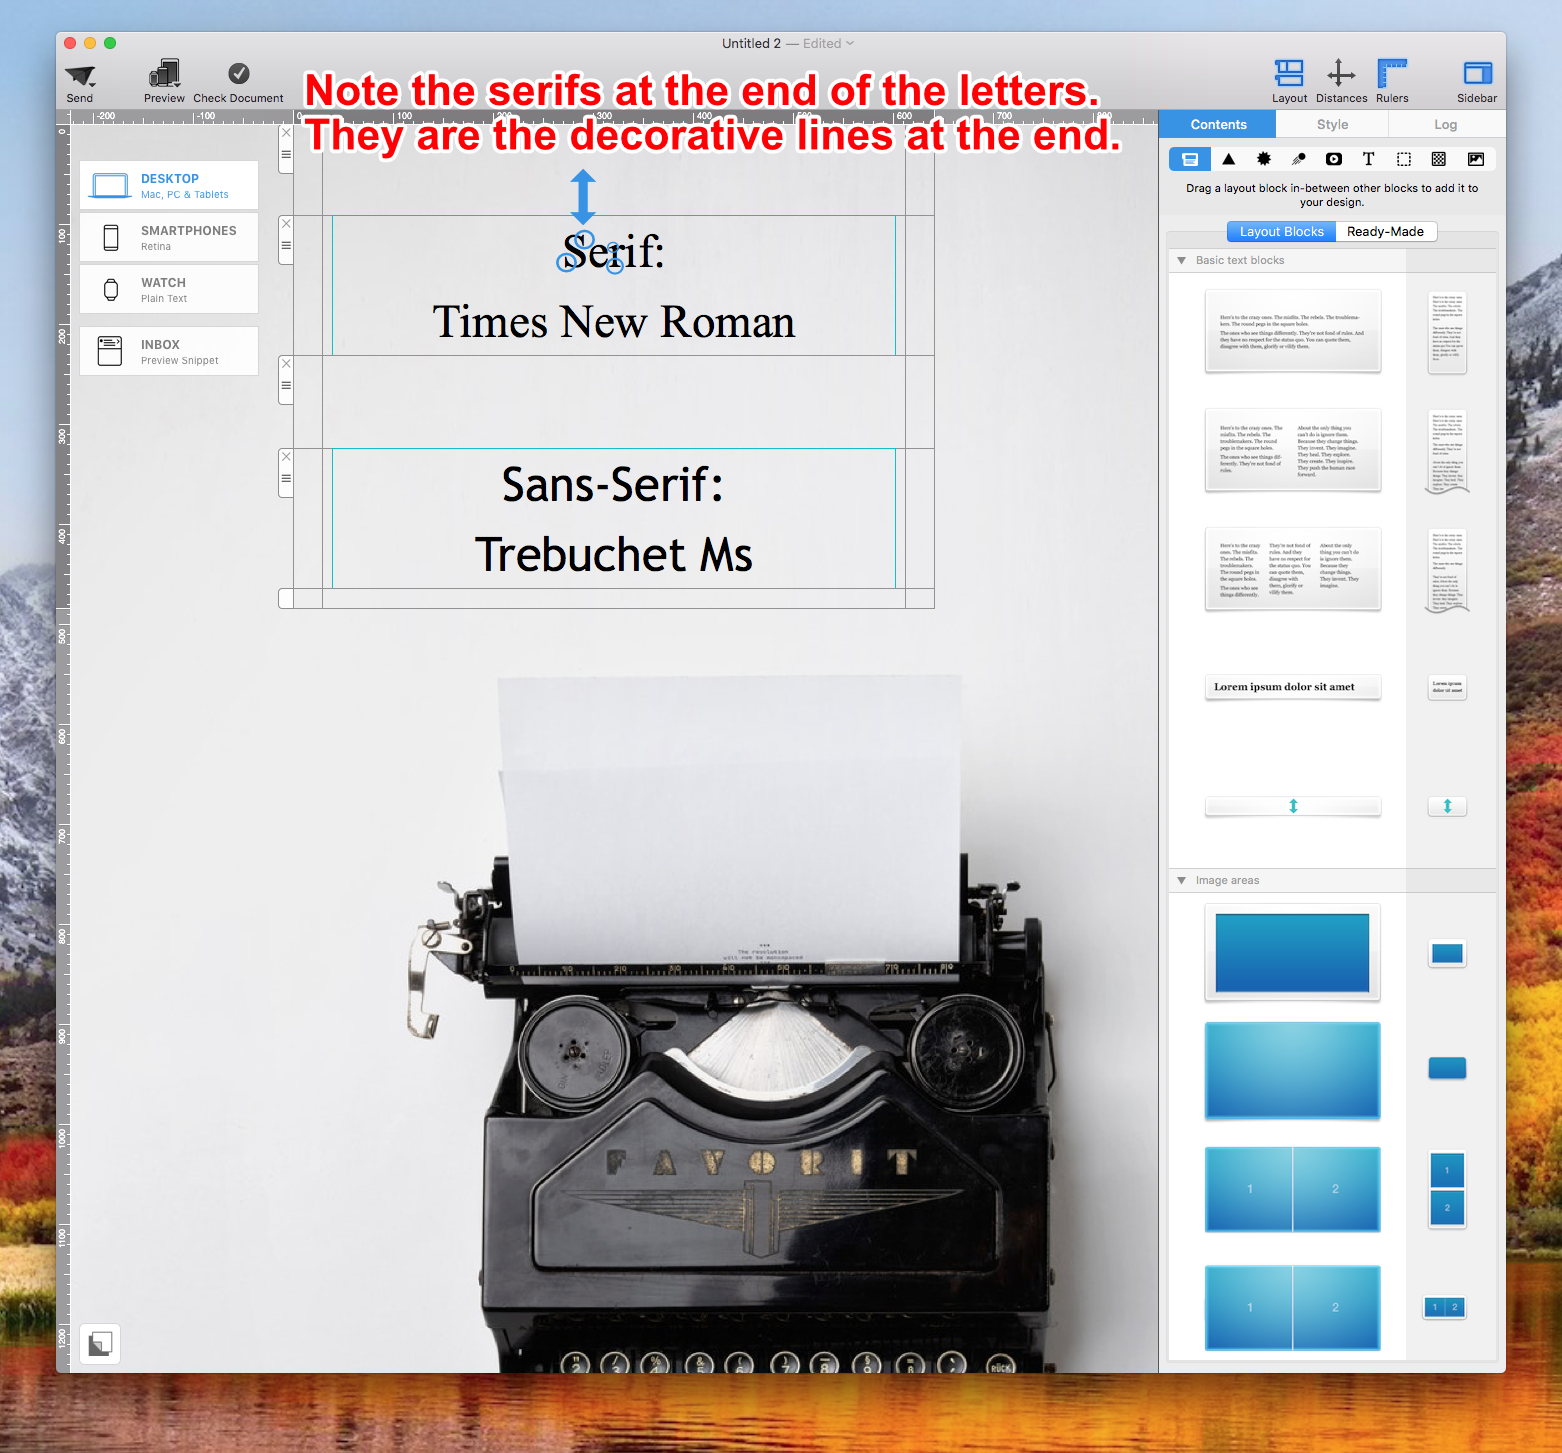Screen dimensions: 1562x1453
Task: Toggle the Distances guides
Action: (x=1341, y=73)
